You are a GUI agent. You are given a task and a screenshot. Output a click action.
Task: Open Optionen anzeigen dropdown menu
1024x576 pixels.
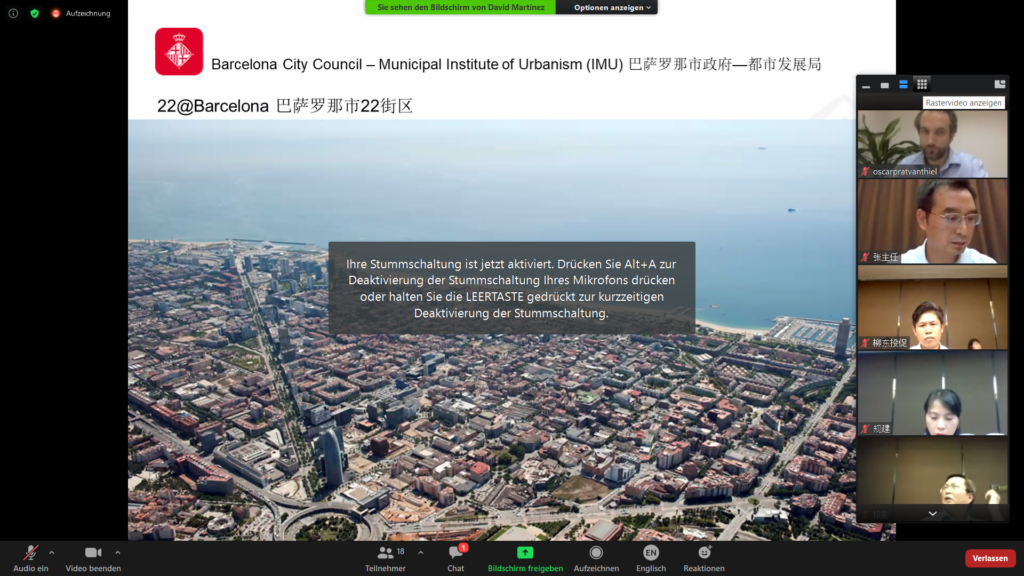pos(613,7)
